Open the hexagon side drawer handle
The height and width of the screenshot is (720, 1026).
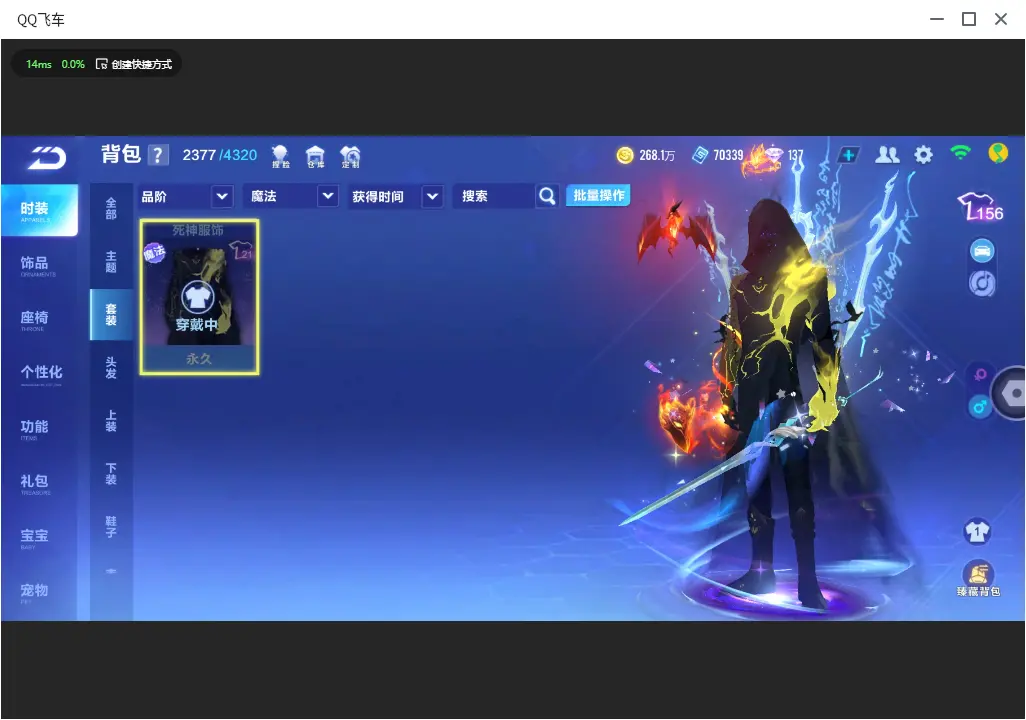tap(1010, 393)
